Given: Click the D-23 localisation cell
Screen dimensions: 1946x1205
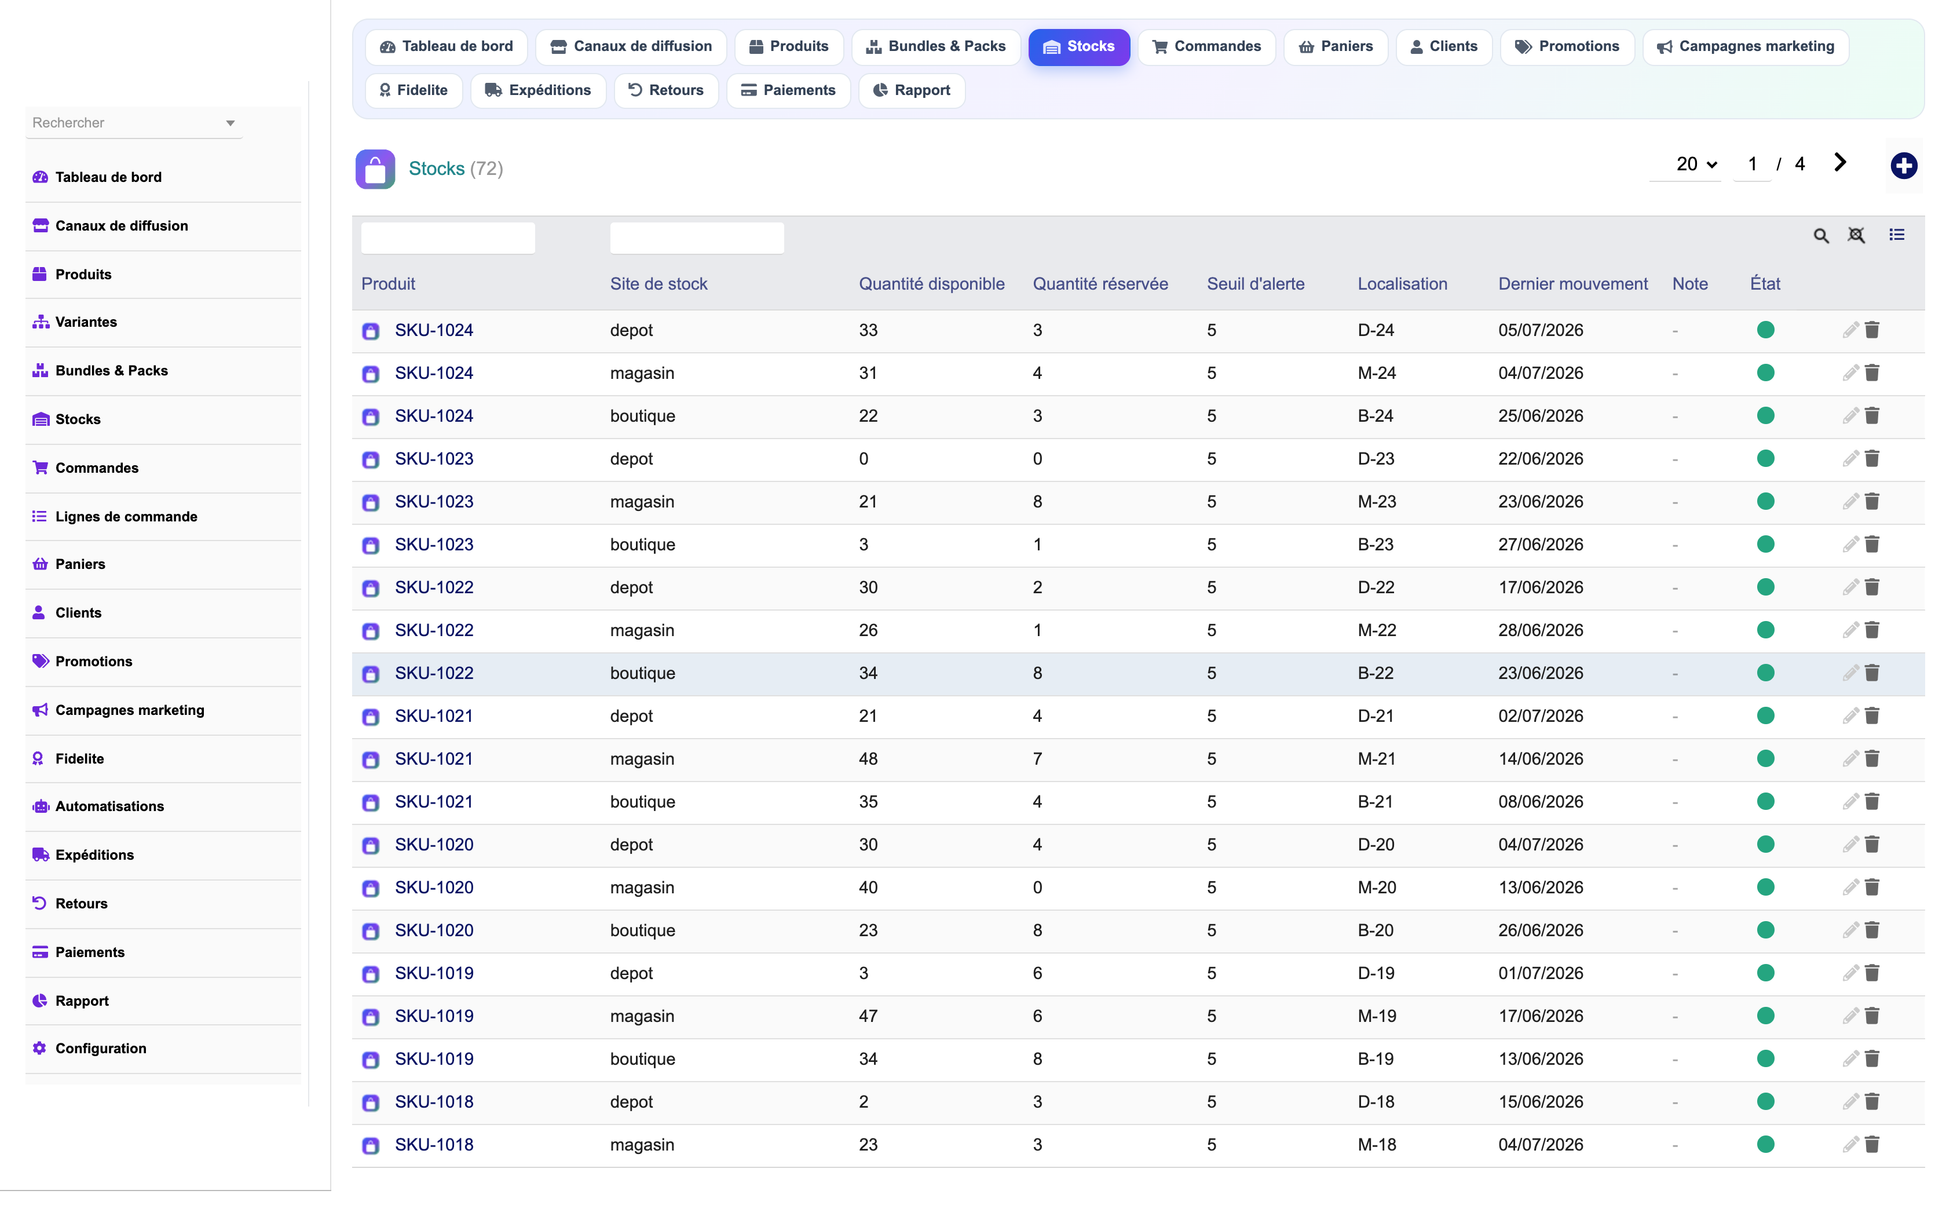Looking at the screenshot, I should tap(1376, 459).
